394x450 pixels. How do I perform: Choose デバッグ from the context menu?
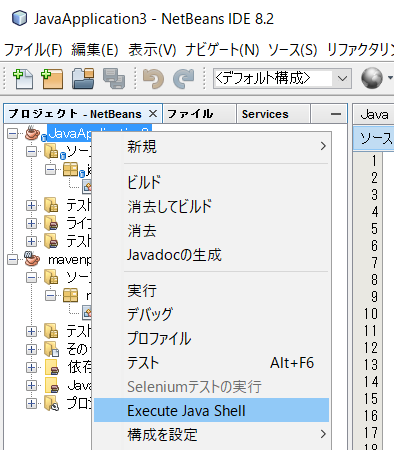211,314
